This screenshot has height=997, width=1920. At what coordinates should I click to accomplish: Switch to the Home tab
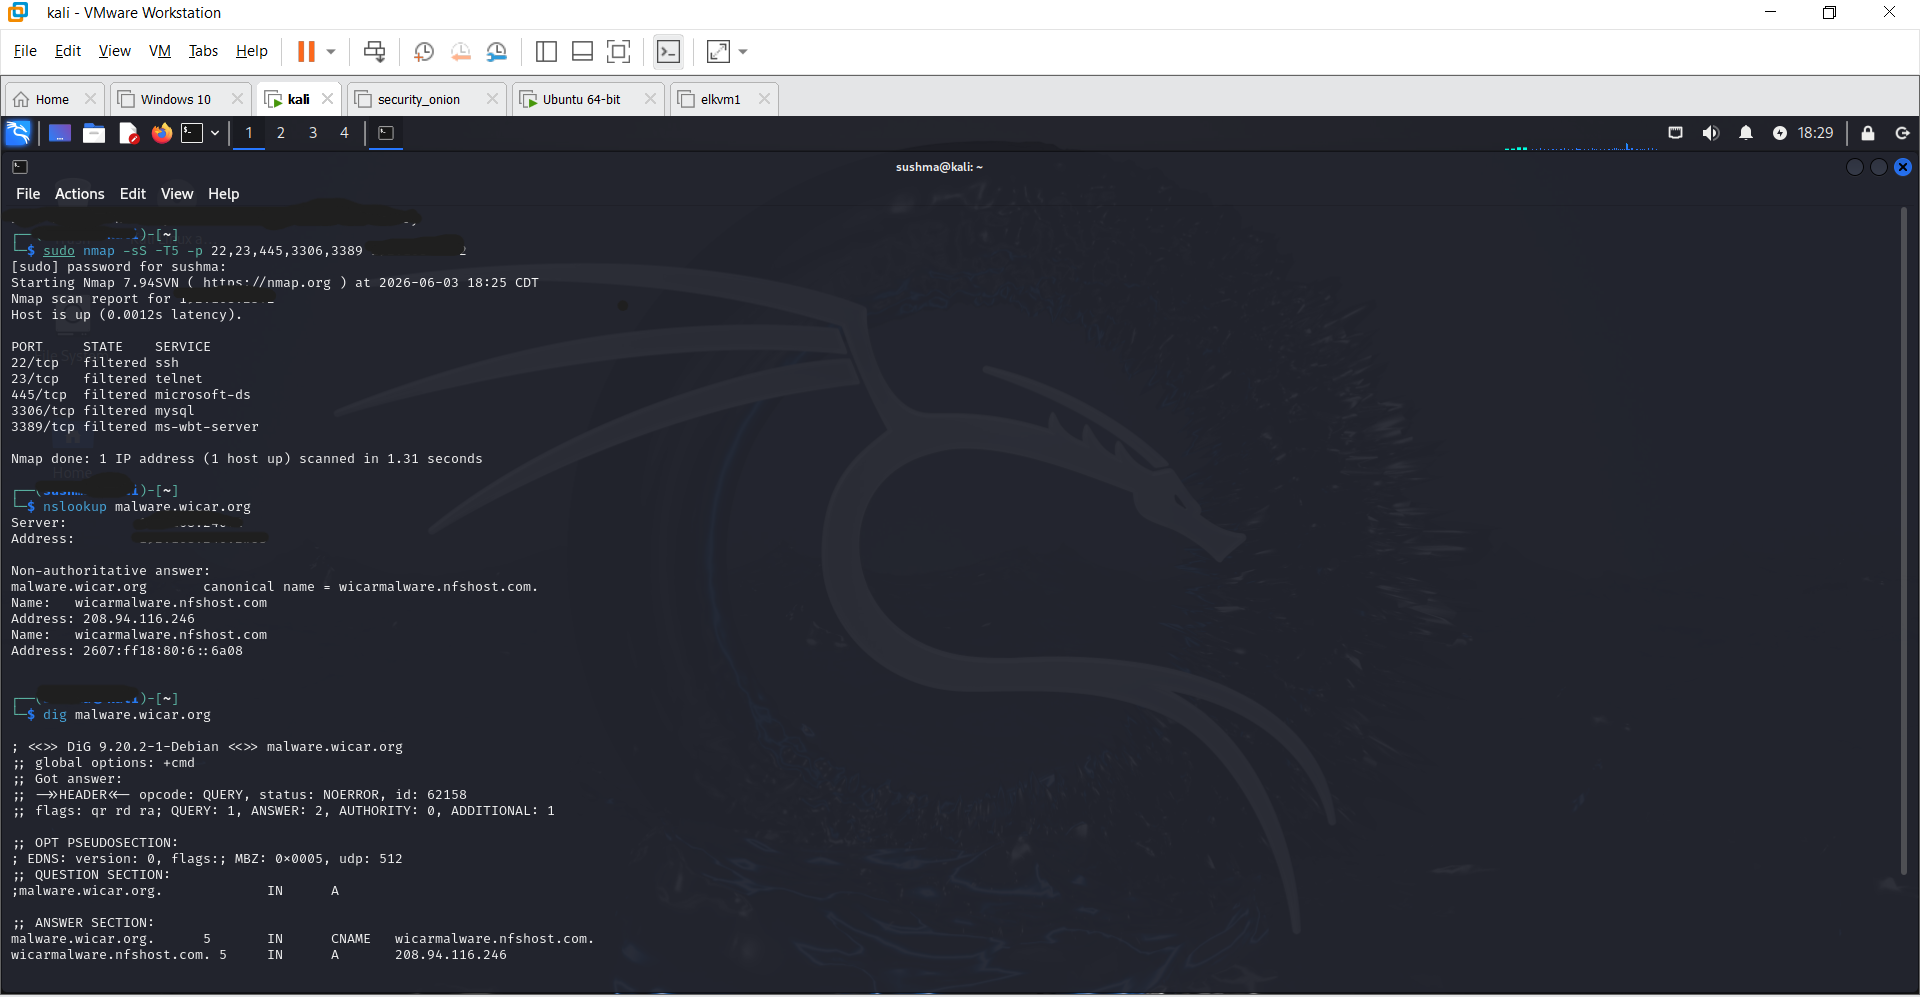coord(52,99)
